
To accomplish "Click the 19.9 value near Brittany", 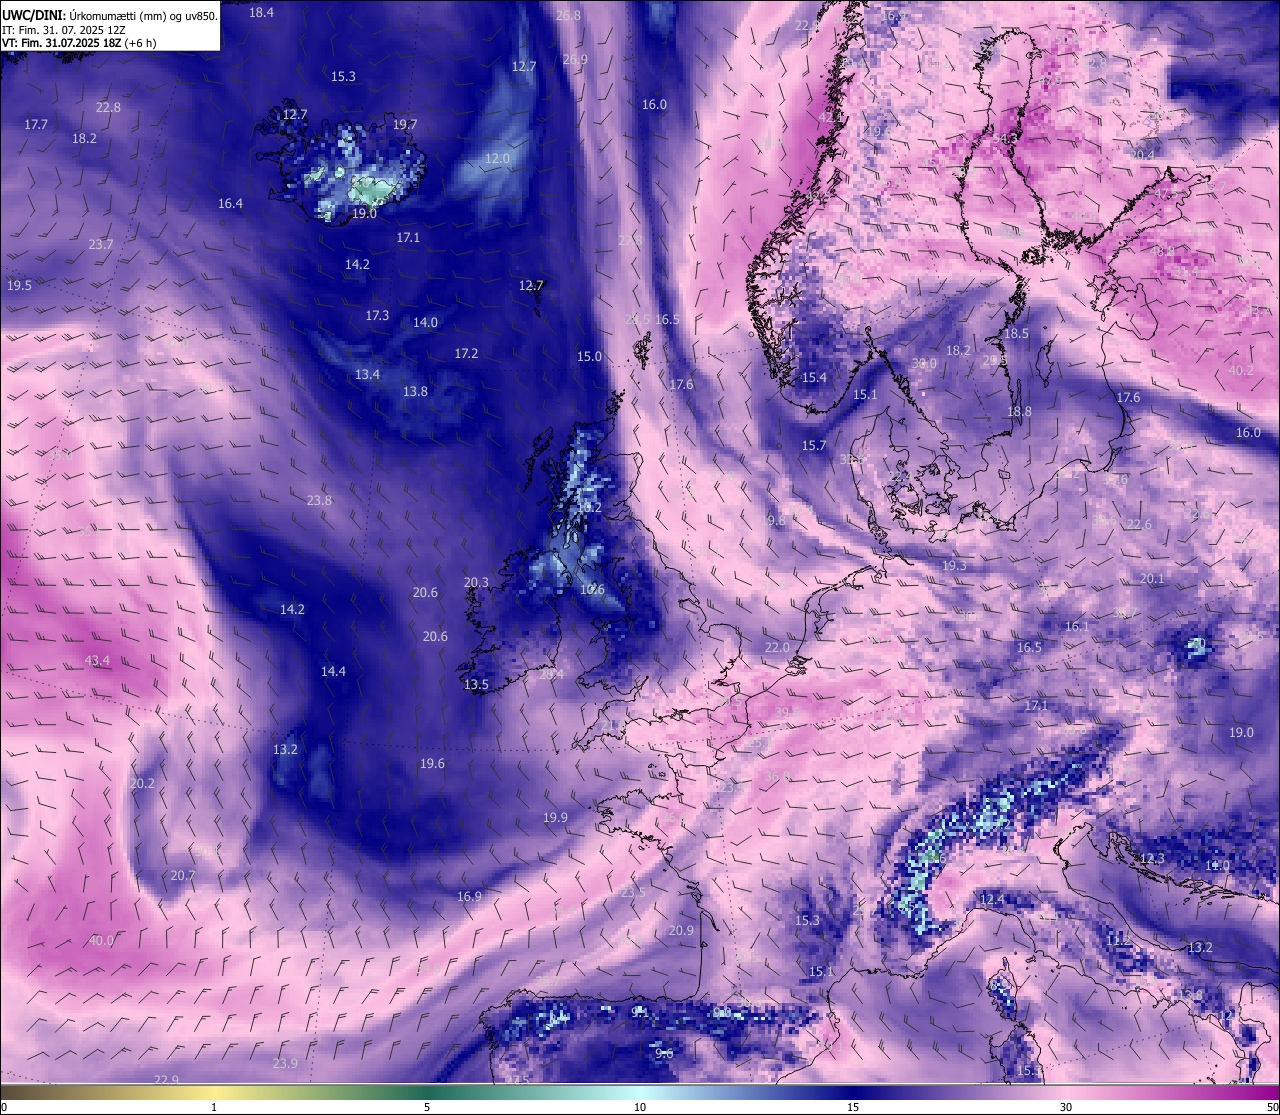I will click(555, 817).
